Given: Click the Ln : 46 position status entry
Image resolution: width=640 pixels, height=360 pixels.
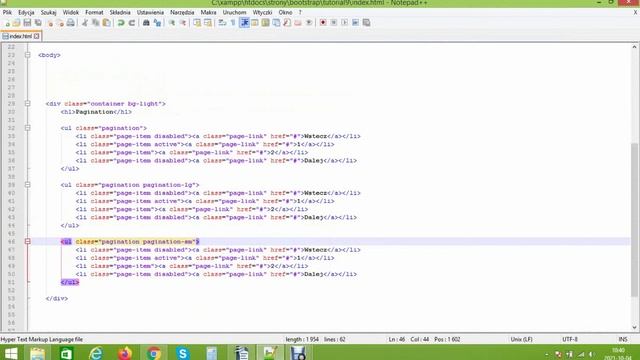Looking at the screenshot, I should click(397, 339).
